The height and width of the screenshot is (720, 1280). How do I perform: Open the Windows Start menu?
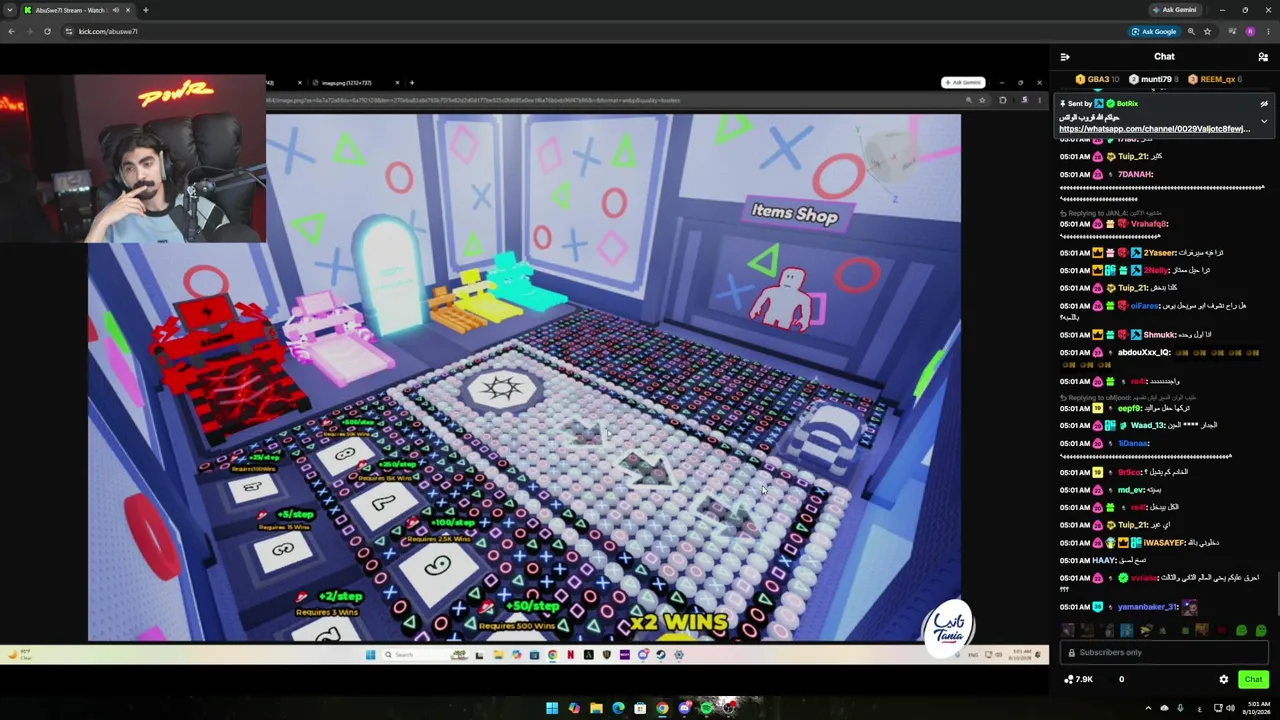pos(552,708)
